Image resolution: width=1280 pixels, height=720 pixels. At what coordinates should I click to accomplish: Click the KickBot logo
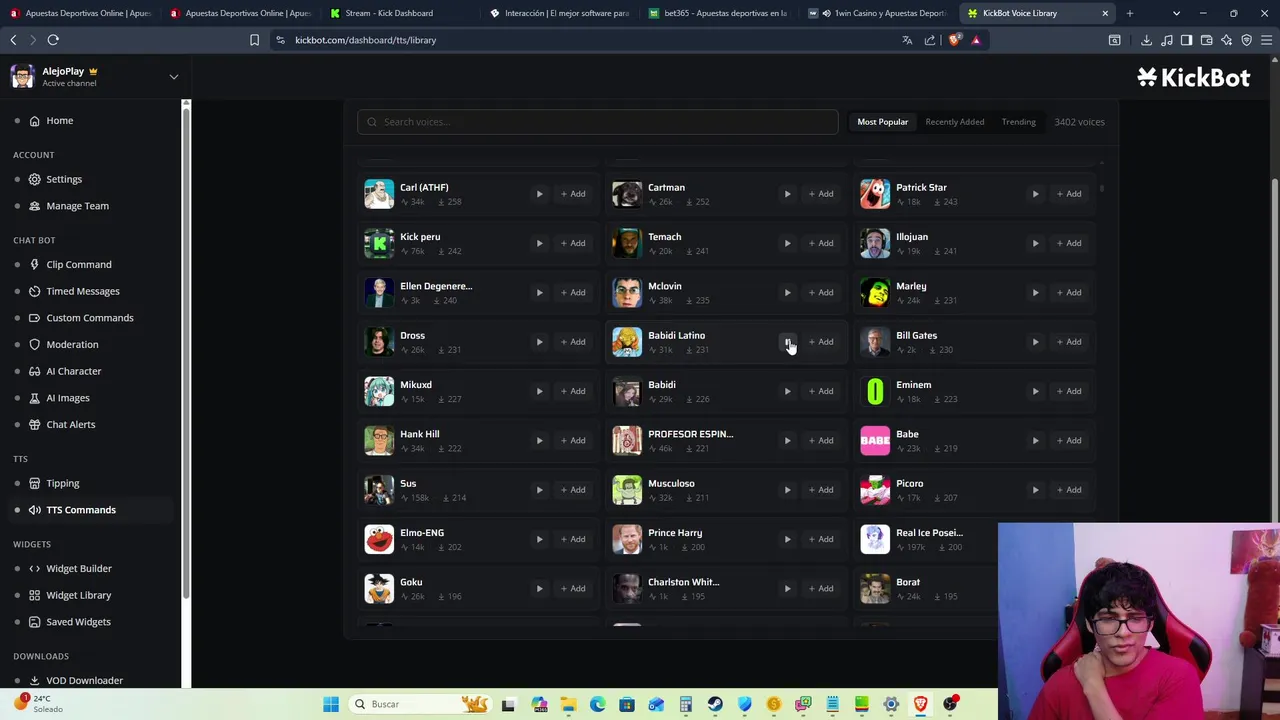pyautogui.click(x=1193, y=77)
